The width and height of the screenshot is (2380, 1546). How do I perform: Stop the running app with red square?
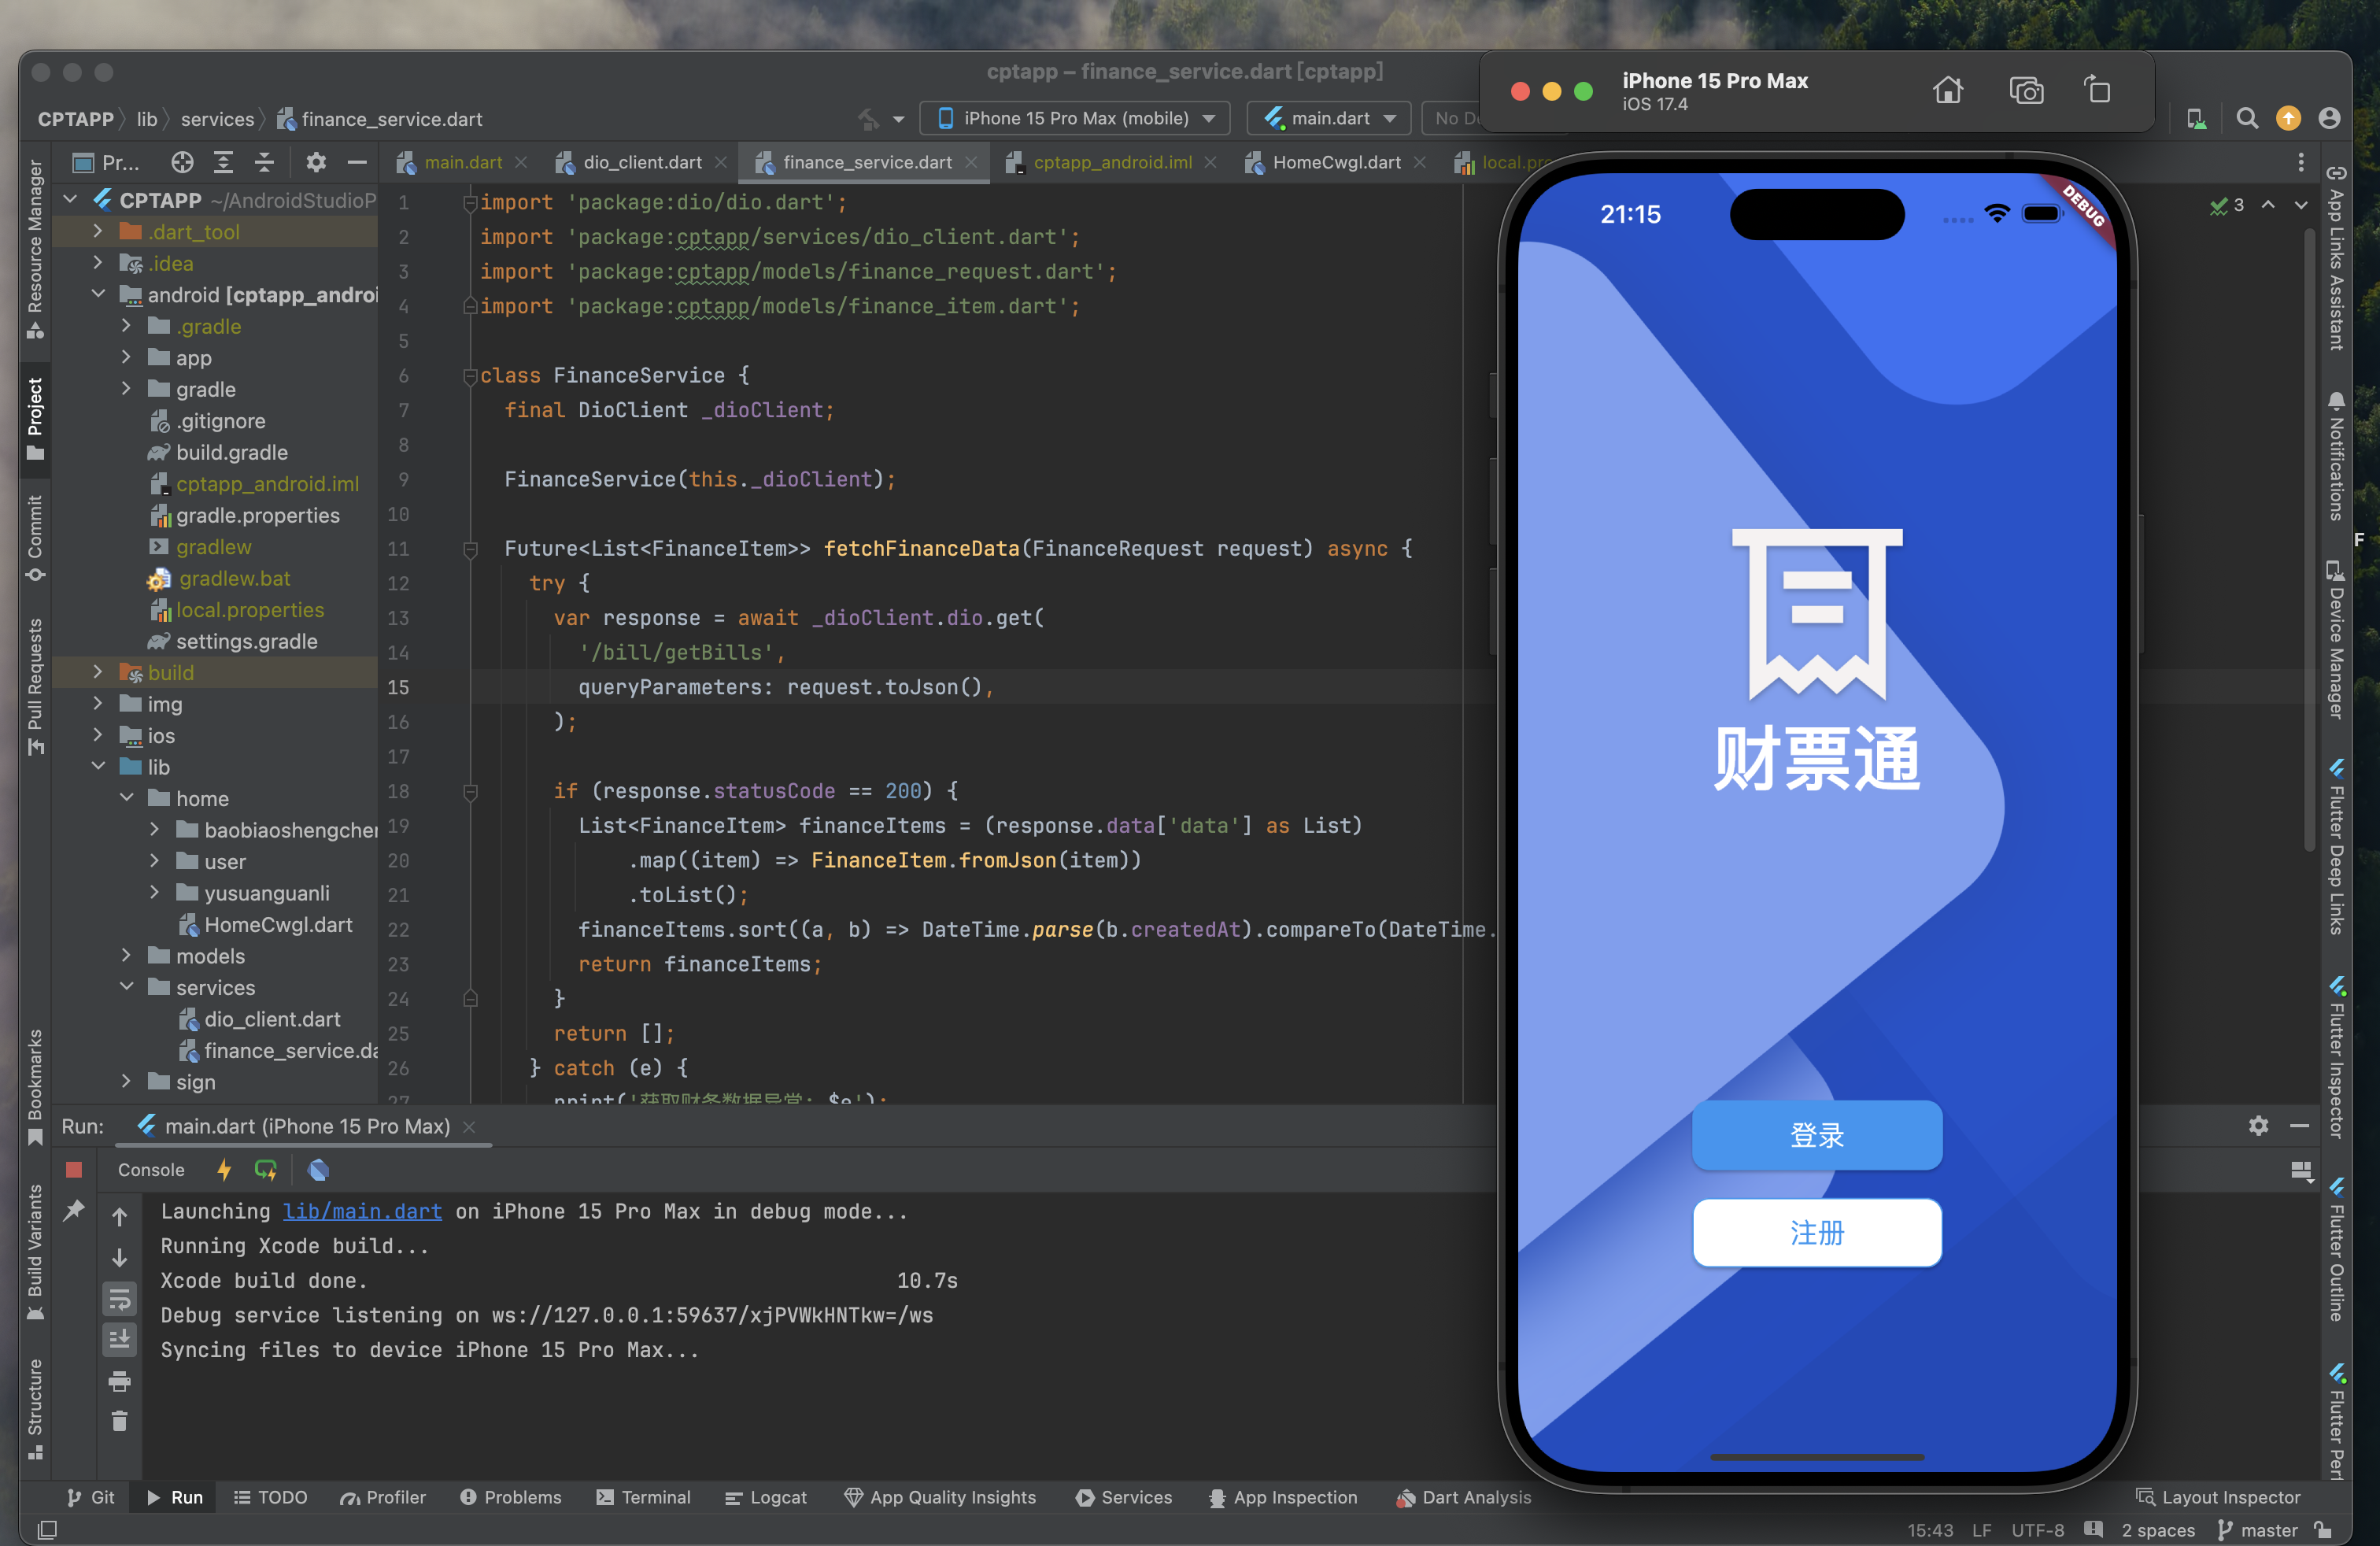point(74,1169)
